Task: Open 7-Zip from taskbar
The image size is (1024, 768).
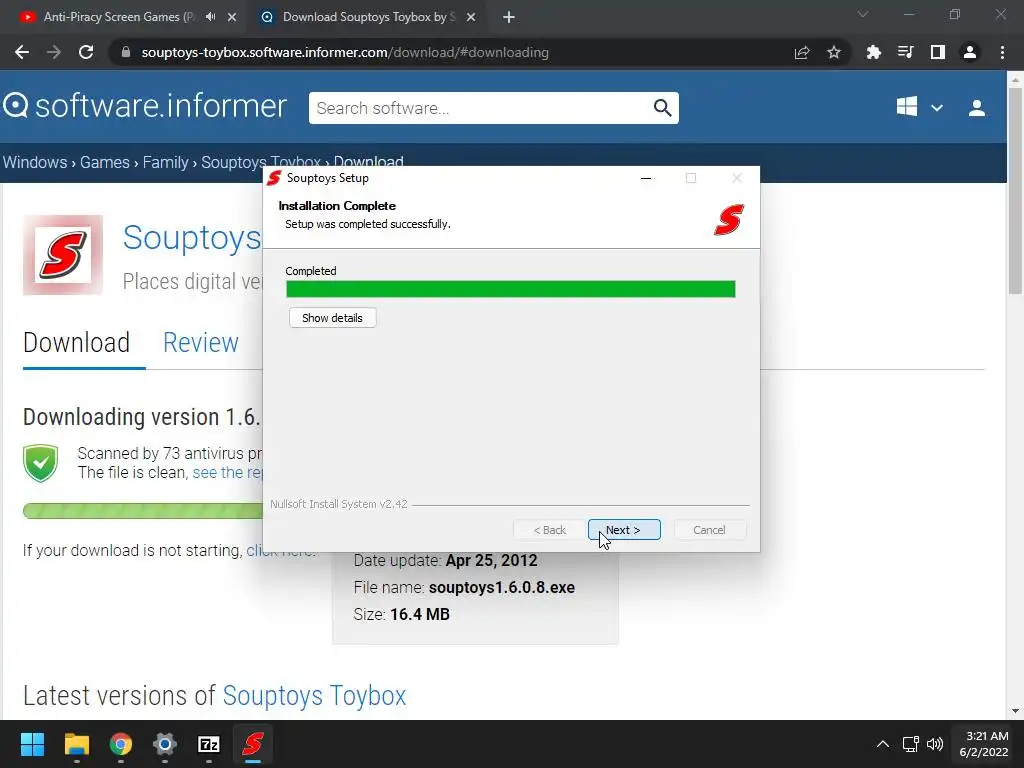Action: pos(208,744)
